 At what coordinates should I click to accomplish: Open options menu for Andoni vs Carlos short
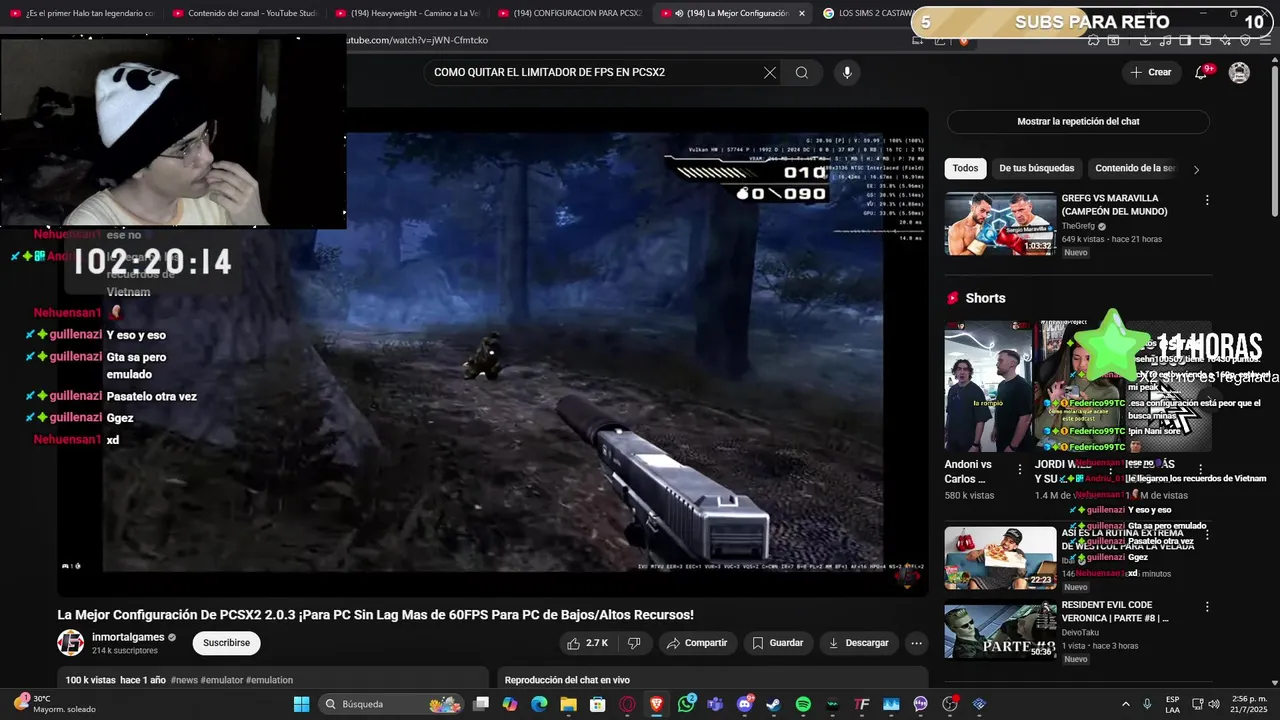1020,469
